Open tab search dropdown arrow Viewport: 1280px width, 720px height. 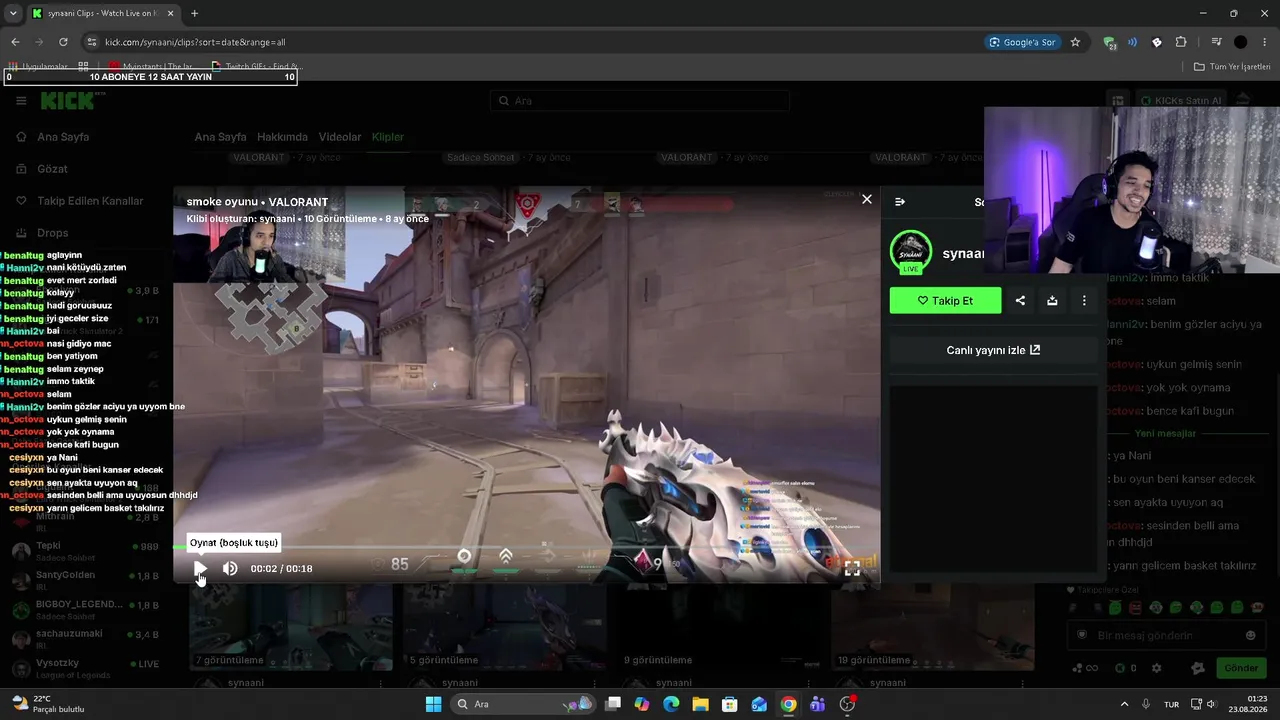pyautogui.click(x=13, y=13)
